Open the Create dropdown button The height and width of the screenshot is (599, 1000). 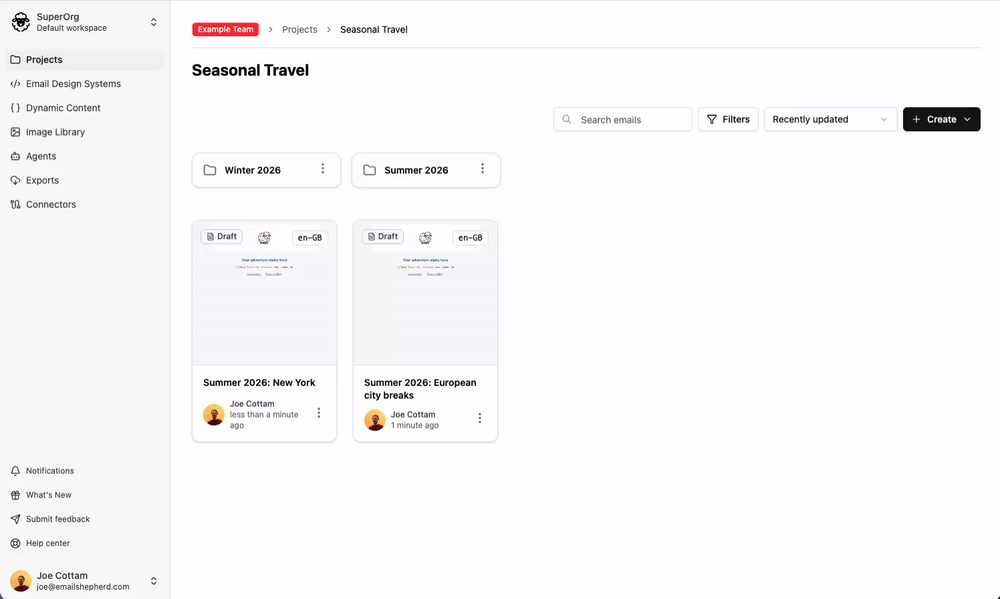click(x=941, y=119)
